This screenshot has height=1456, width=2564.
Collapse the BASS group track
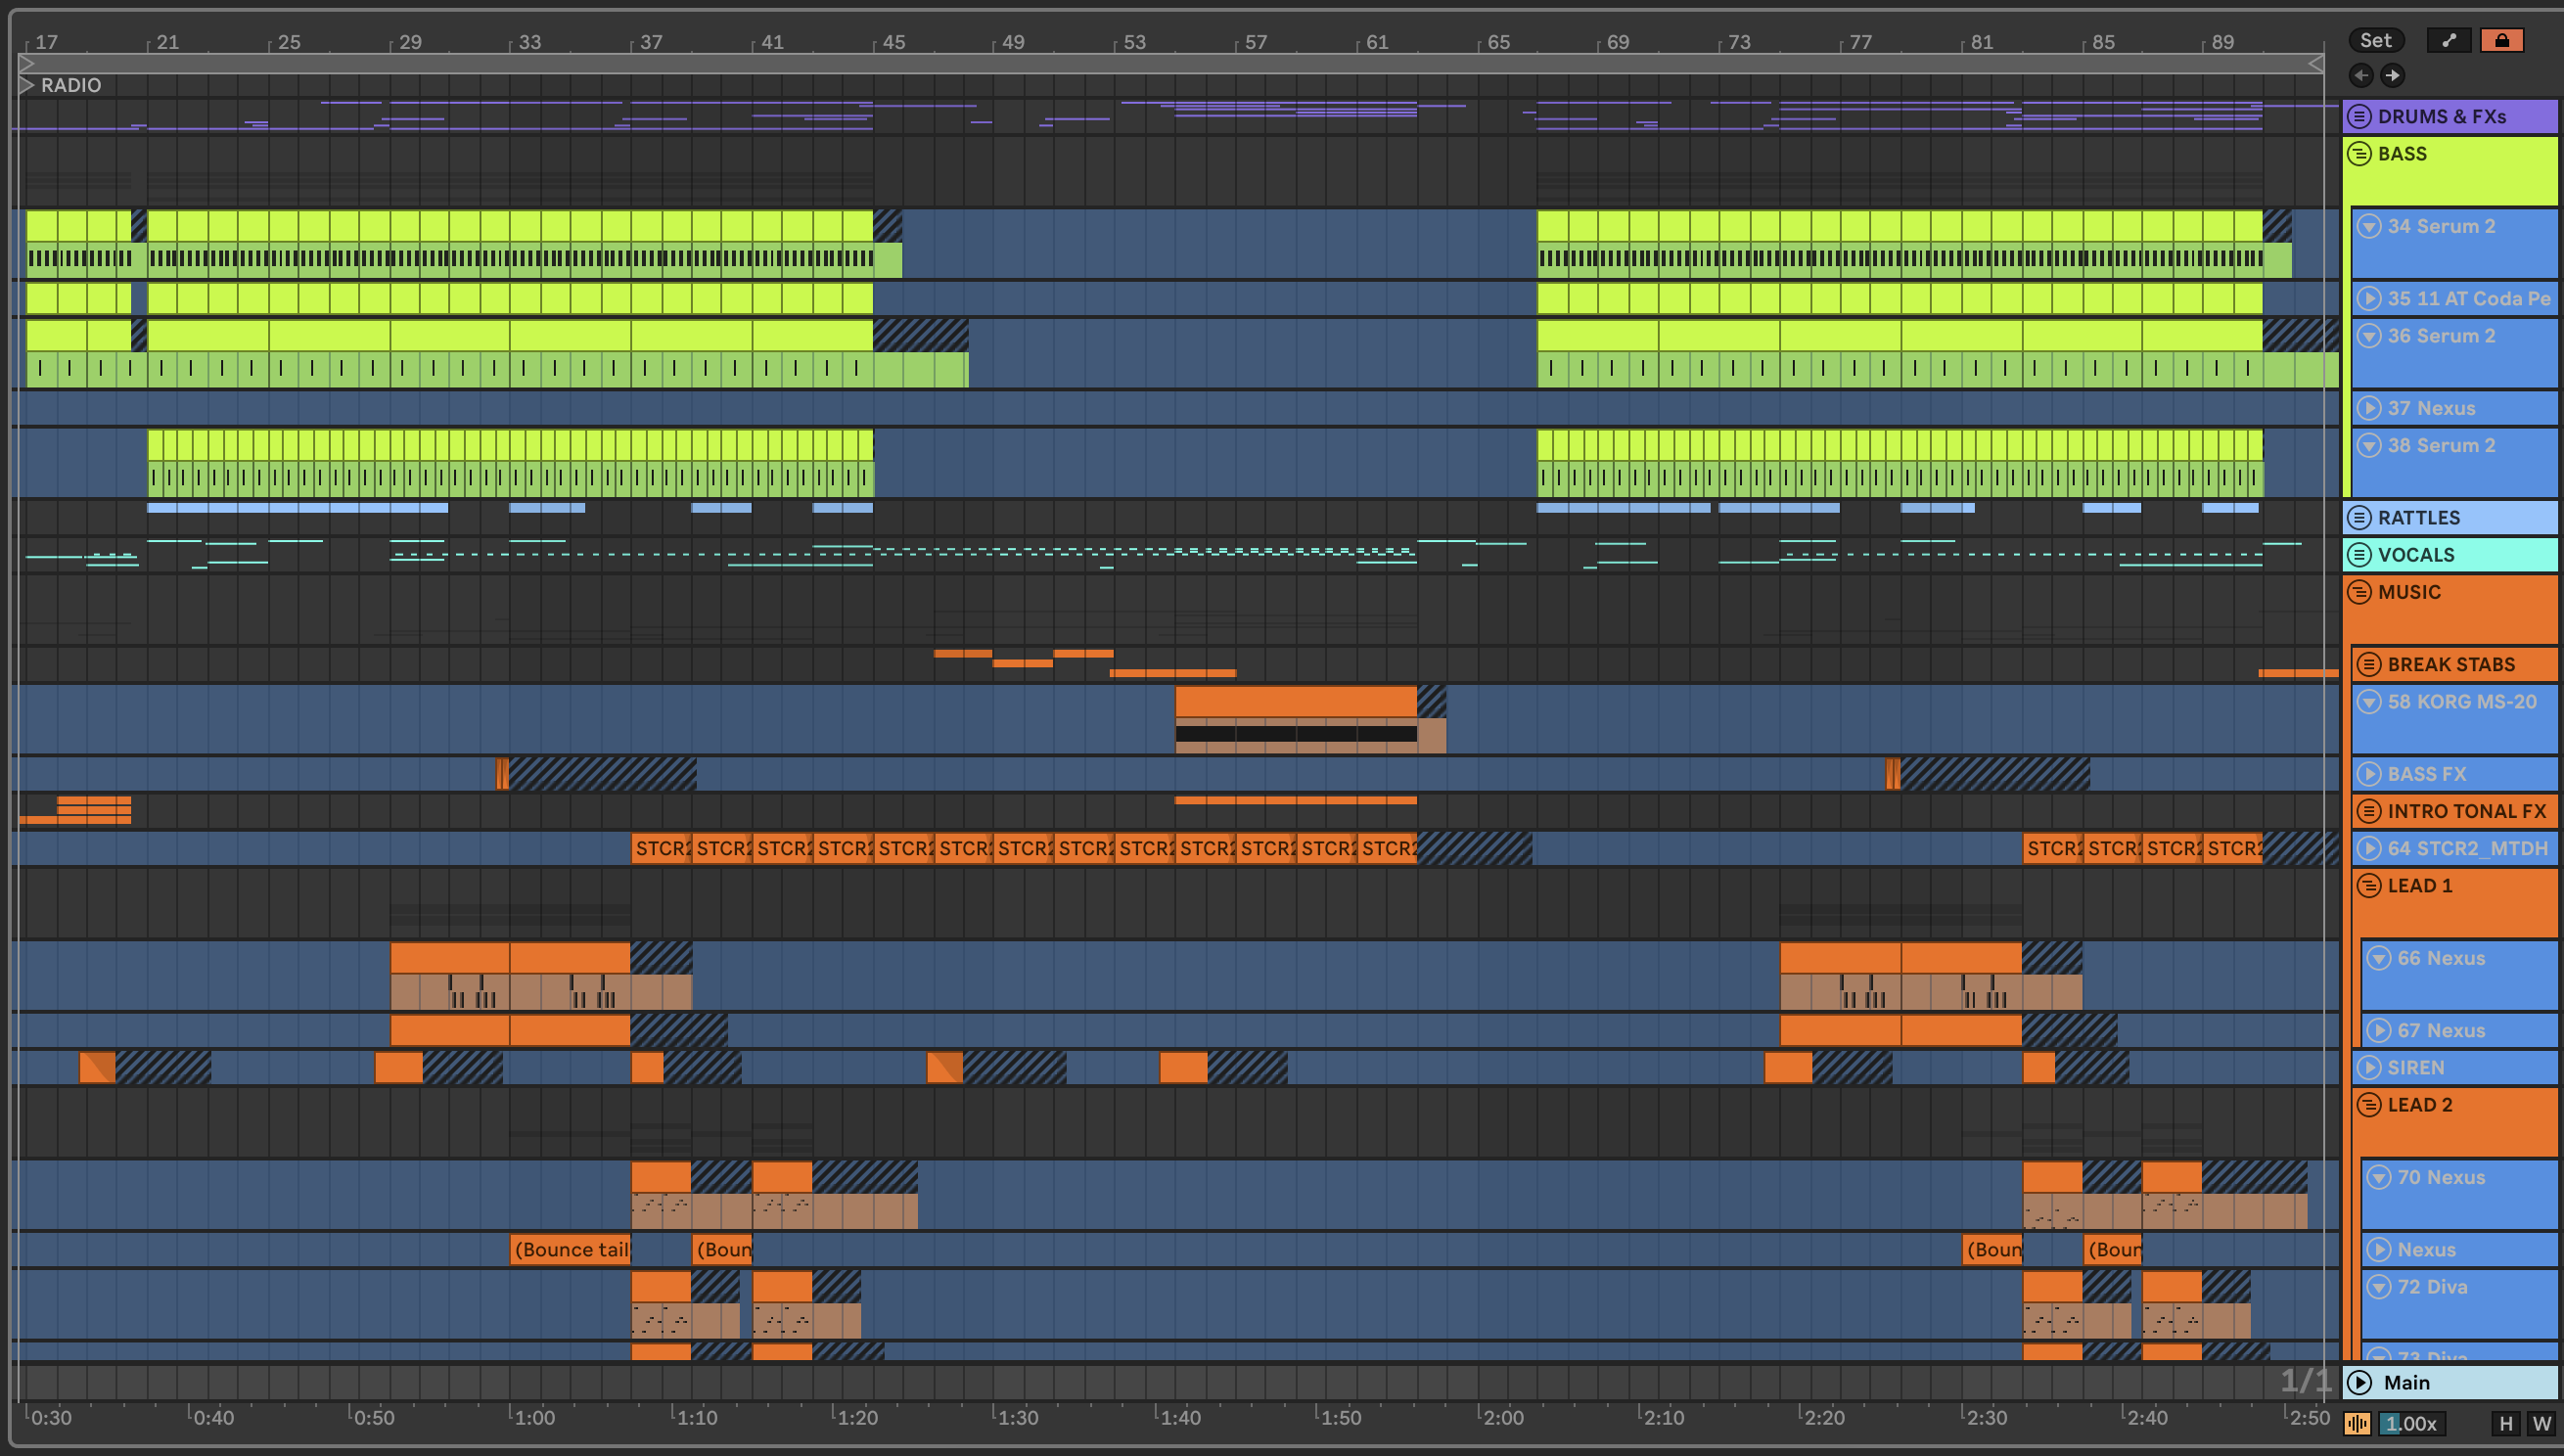coord(2359,154)
